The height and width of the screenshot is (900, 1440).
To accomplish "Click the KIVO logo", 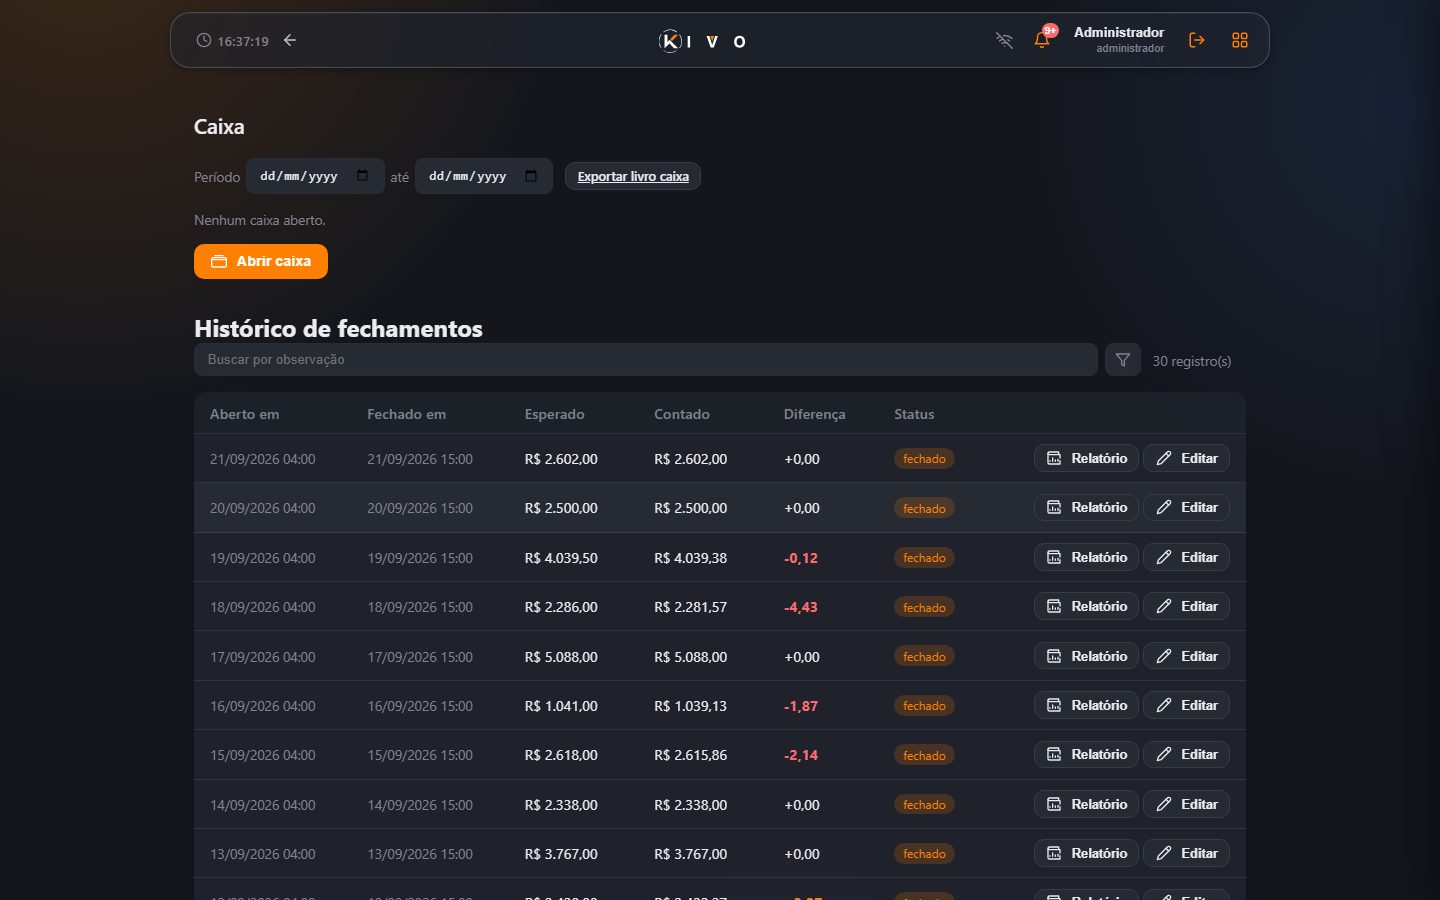I will coord(702,41).
